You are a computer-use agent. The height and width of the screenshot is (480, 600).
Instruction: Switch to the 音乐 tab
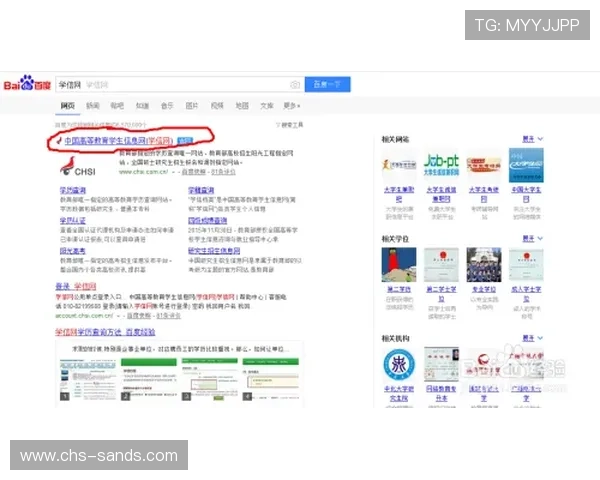tap(167, 106)
